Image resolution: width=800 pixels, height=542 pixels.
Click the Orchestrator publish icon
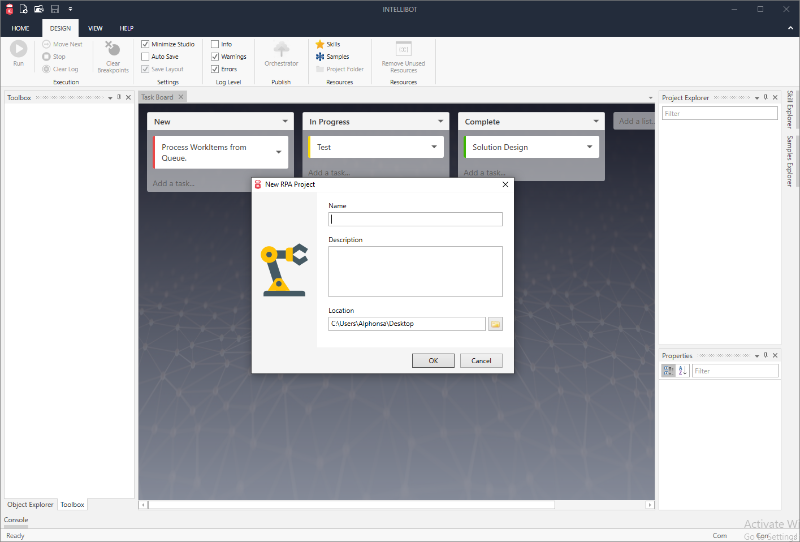coord(281,49)
